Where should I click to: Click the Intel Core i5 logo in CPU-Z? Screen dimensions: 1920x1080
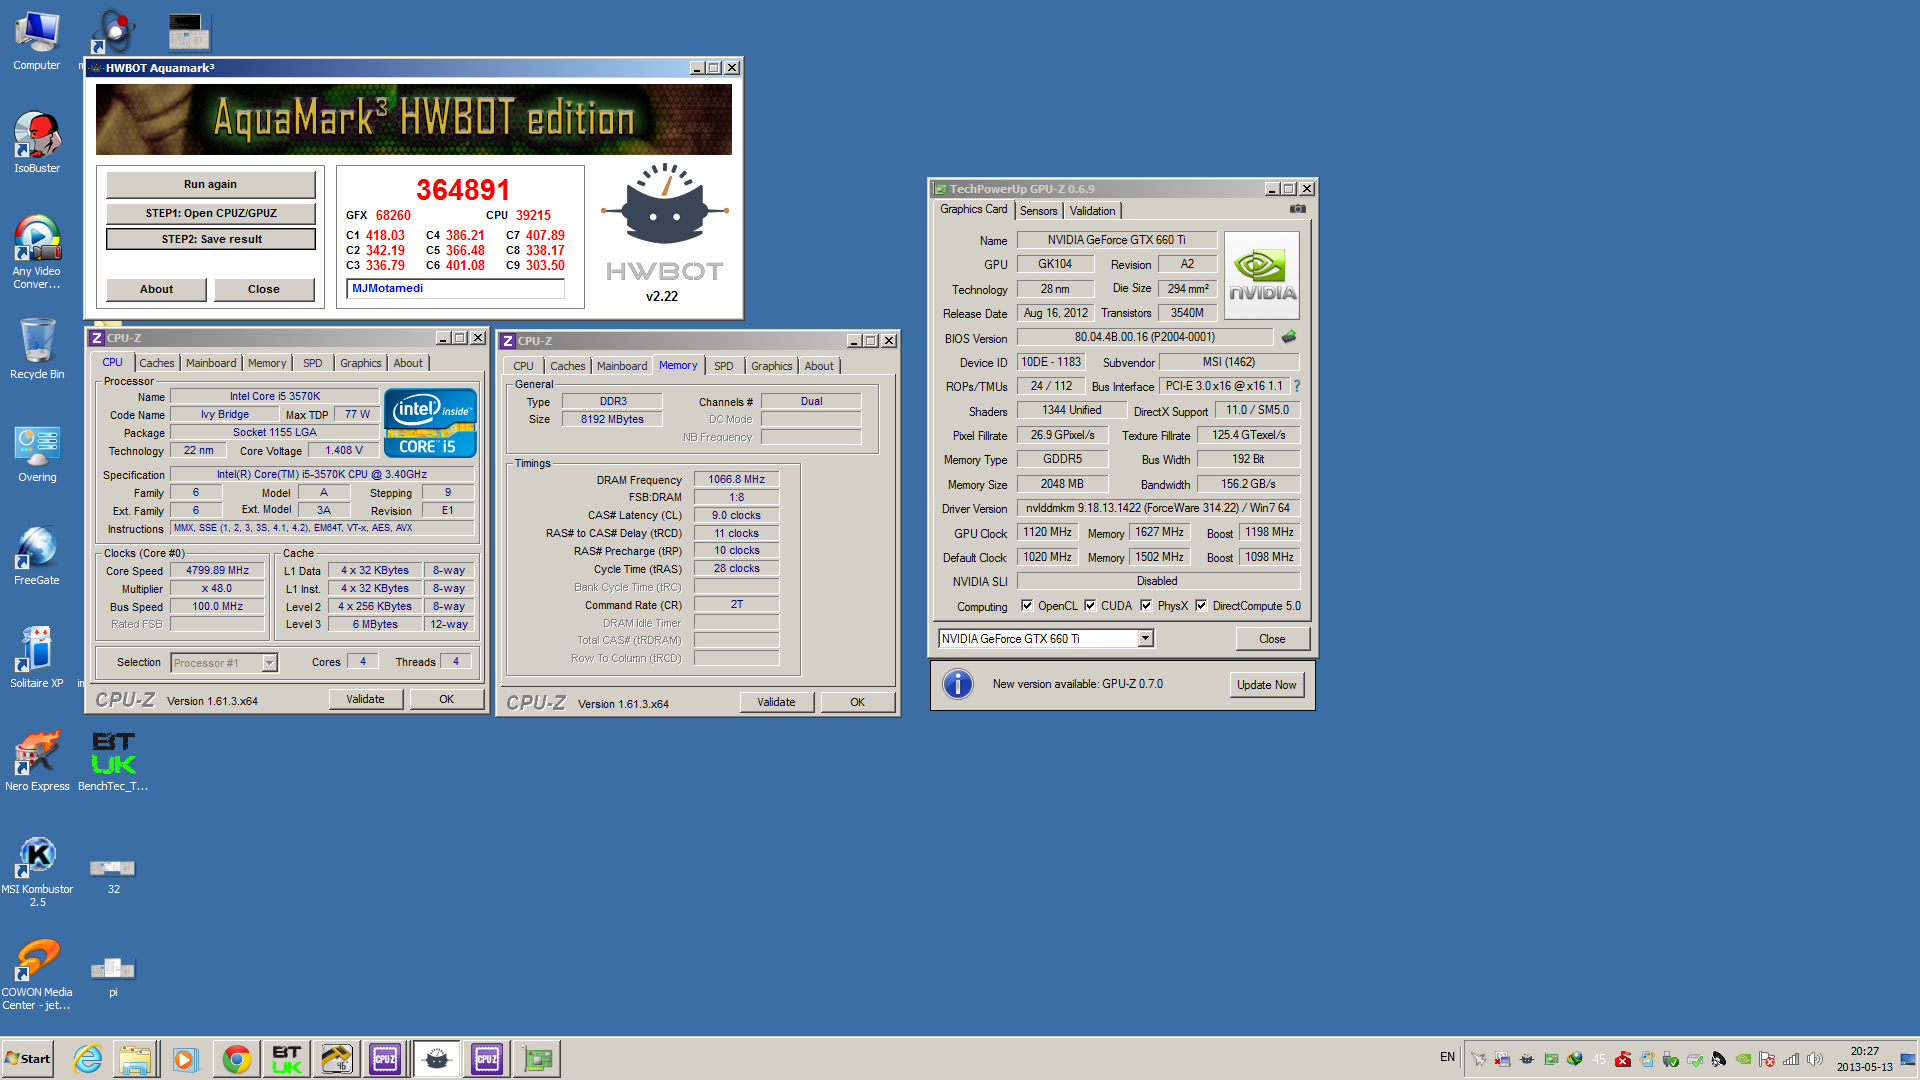[x=430, y=423]
